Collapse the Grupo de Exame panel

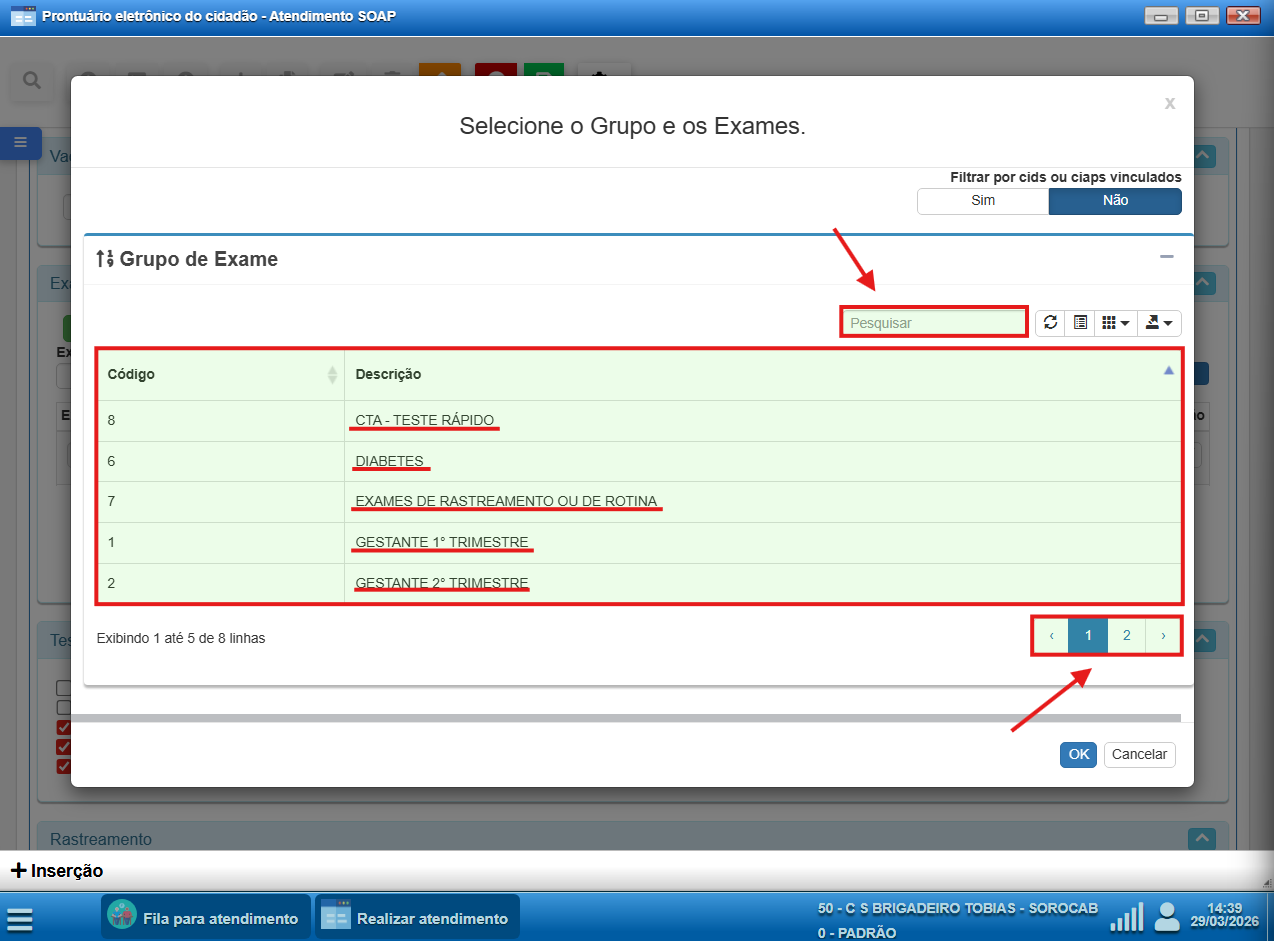click(1166, 258)
